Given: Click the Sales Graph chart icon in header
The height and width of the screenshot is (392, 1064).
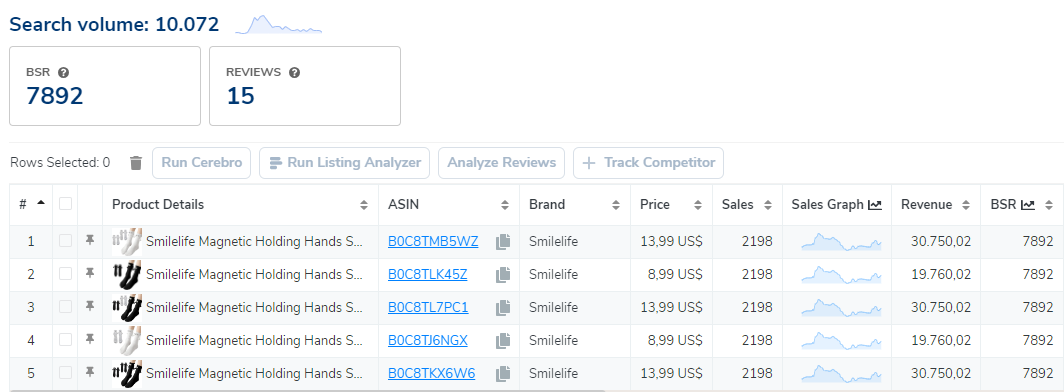Looking at the screenshot, I should click(875, 205).
